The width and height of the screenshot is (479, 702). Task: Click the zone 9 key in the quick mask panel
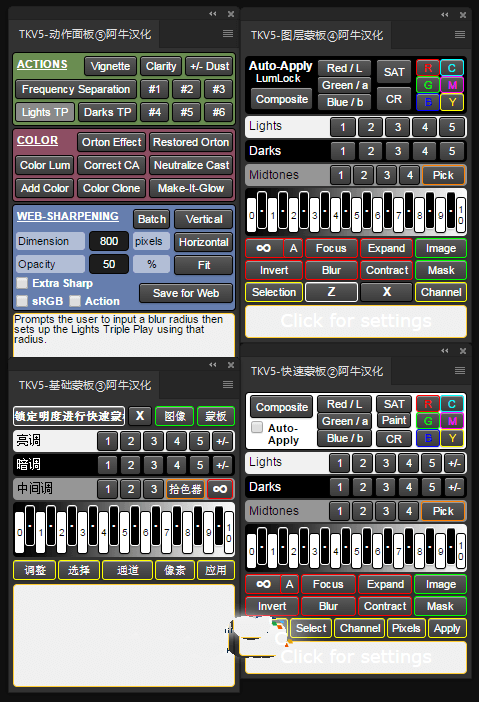click(441, 552)
